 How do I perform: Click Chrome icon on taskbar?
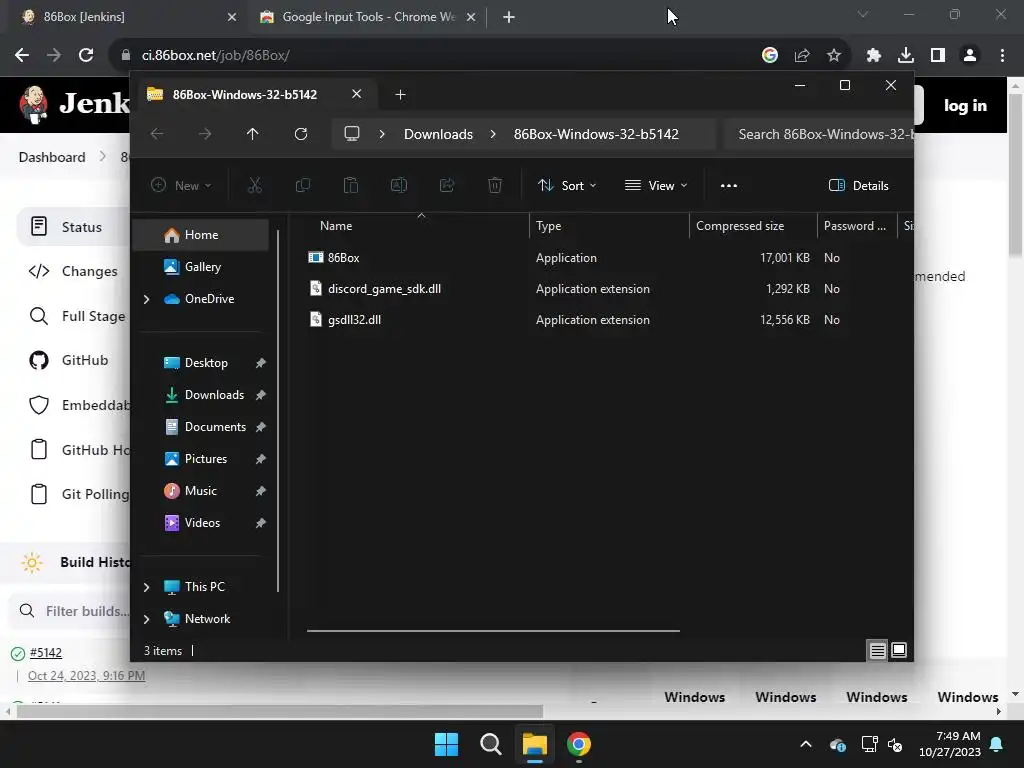click(x=579, y=744)
